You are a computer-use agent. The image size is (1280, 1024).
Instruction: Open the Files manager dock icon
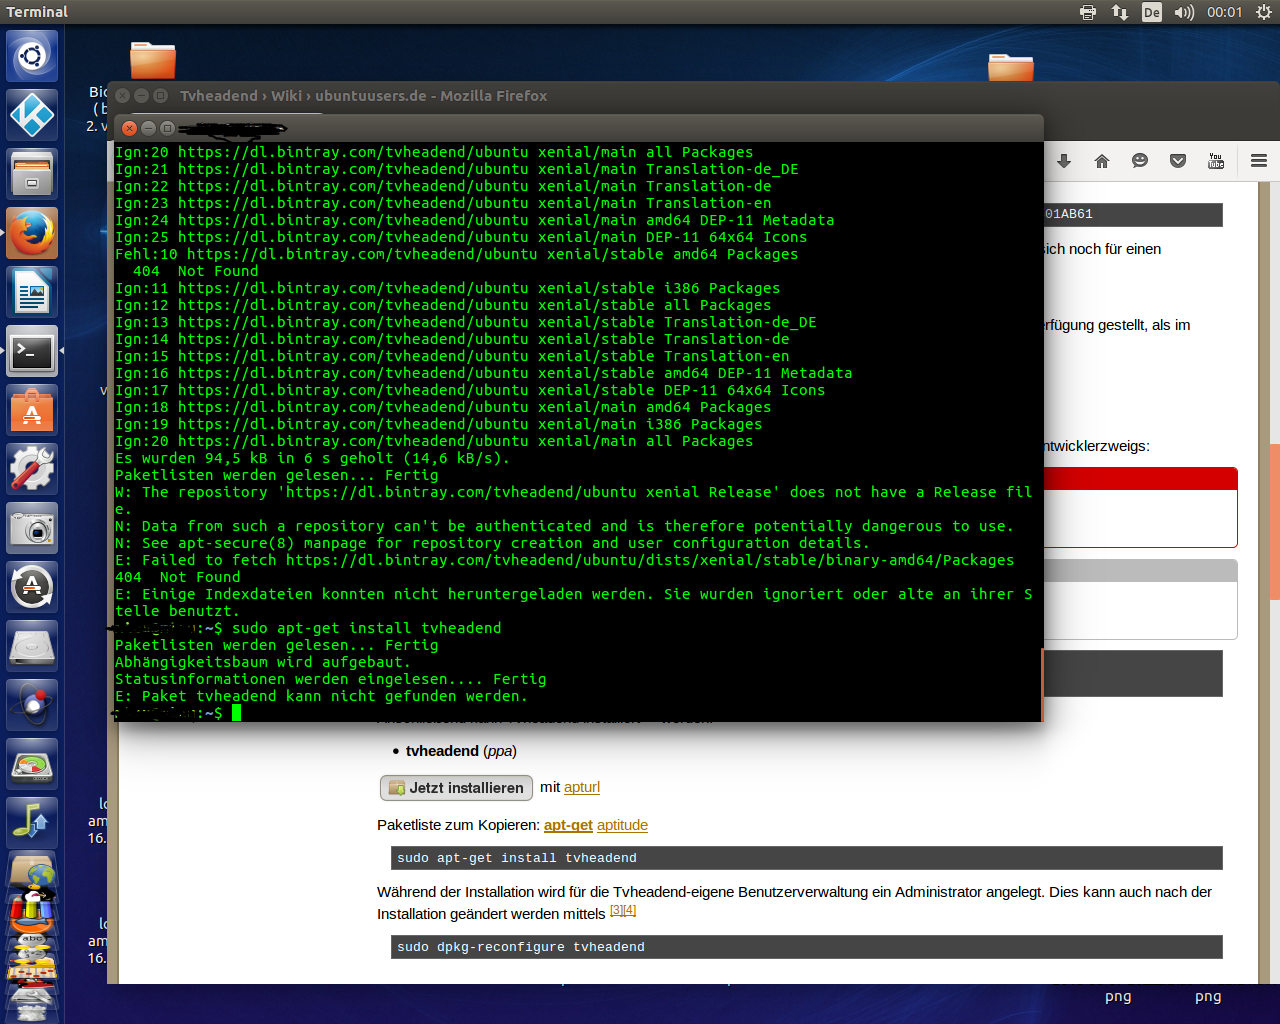click(x=32, y=174)
